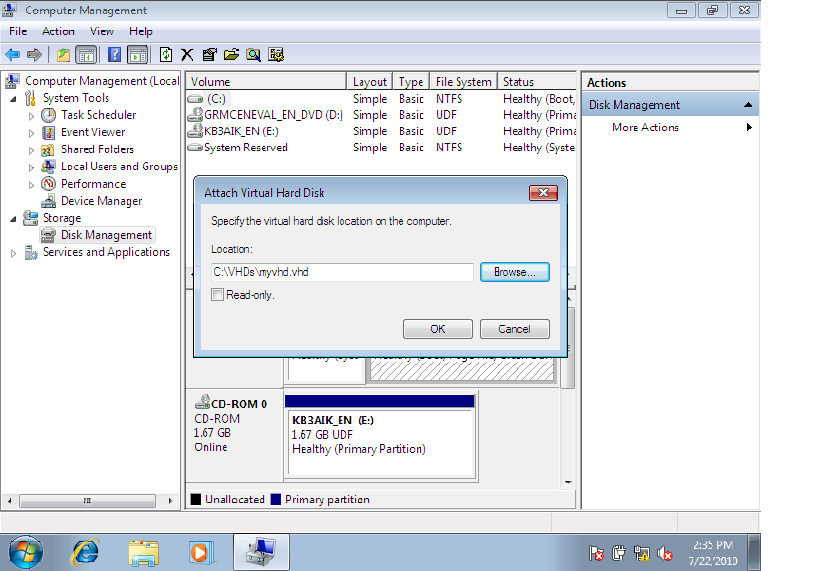
Task: Open the File menu
Action: [x=18, y=31]
